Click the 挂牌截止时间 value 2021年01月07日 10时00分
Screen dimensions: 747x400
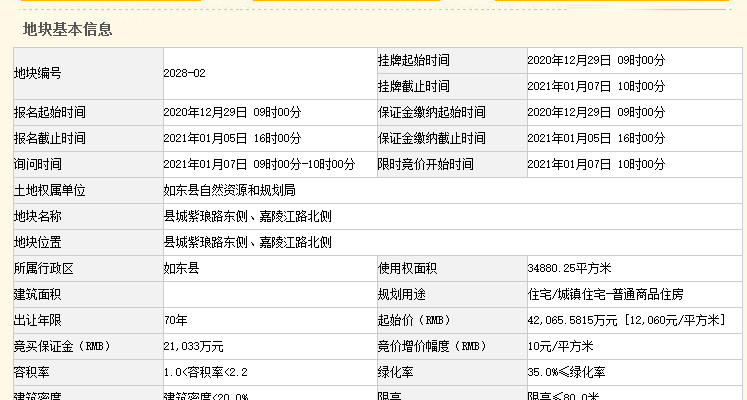[x=595, y=87]
